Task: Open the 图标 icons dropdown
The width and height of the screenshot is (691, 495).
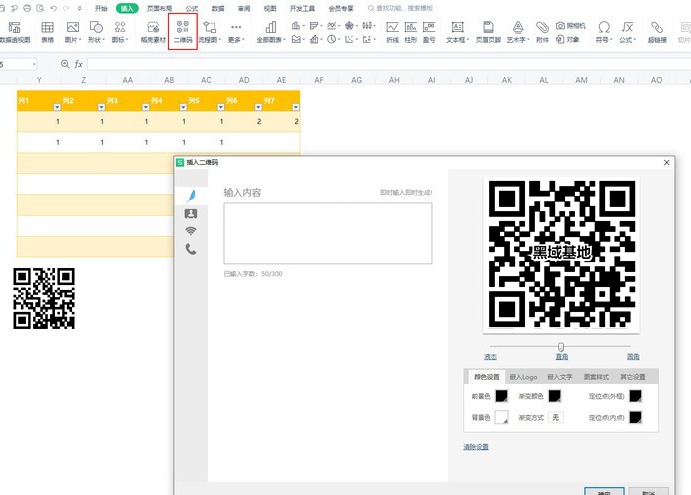Action: (120, 32)
